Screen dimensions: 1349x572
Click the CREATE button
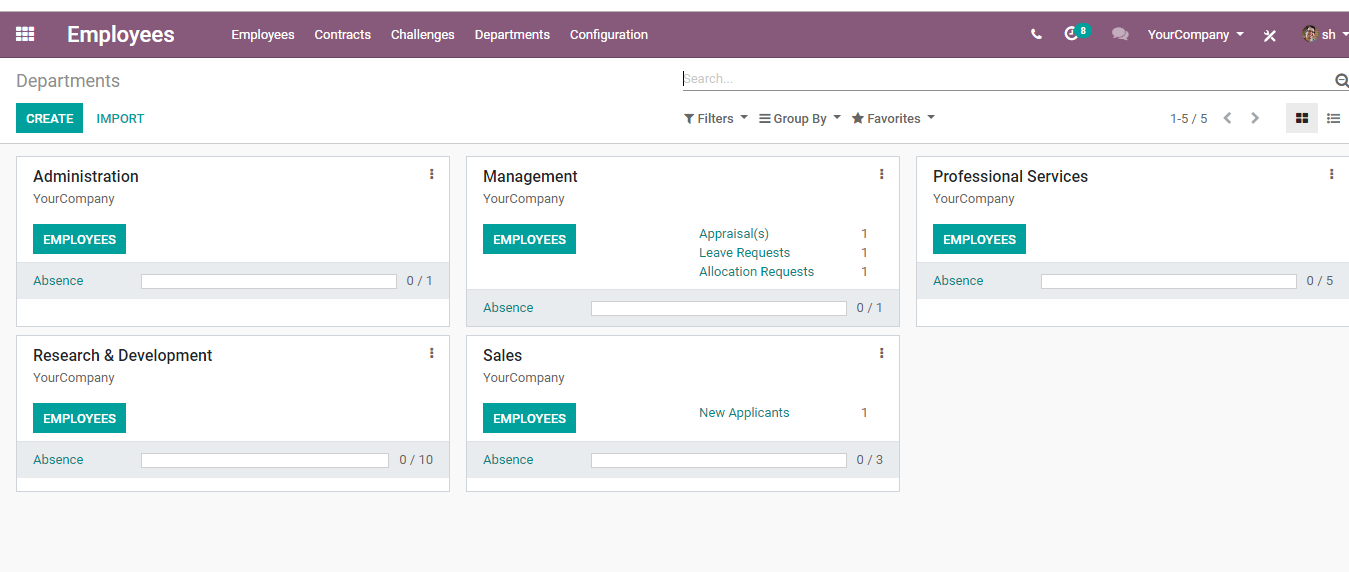tap(50, 118)
